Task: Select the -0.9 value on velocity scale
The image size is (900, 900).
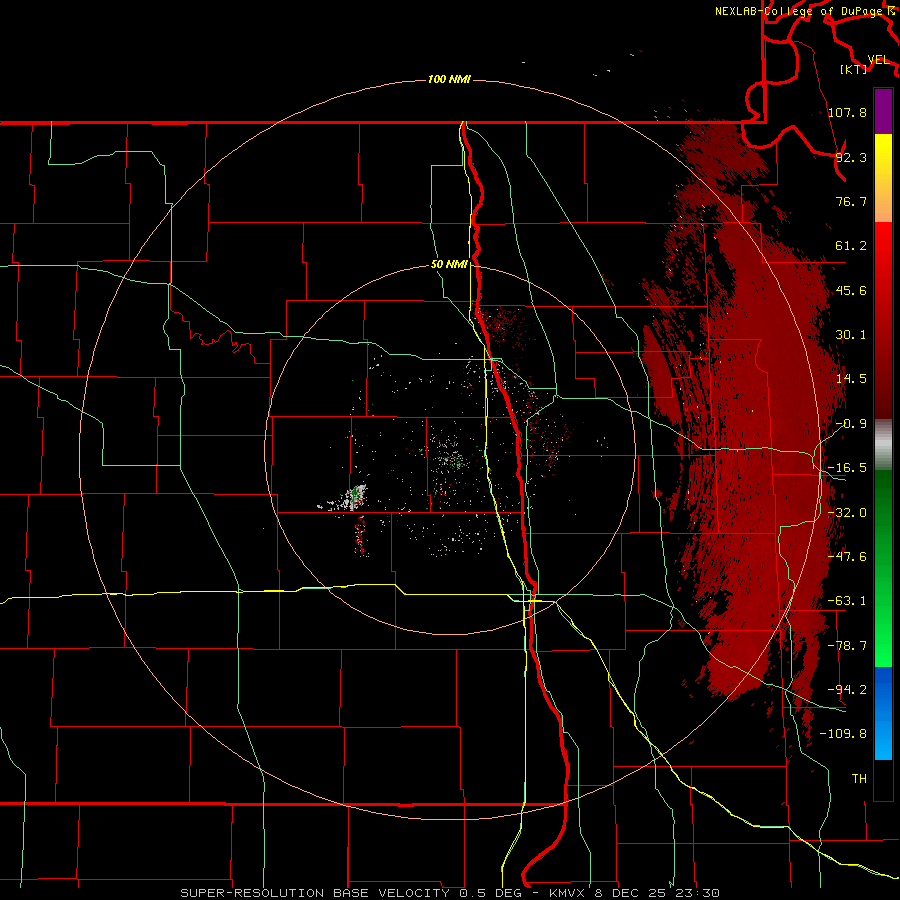Action: [x=851, y=424]
